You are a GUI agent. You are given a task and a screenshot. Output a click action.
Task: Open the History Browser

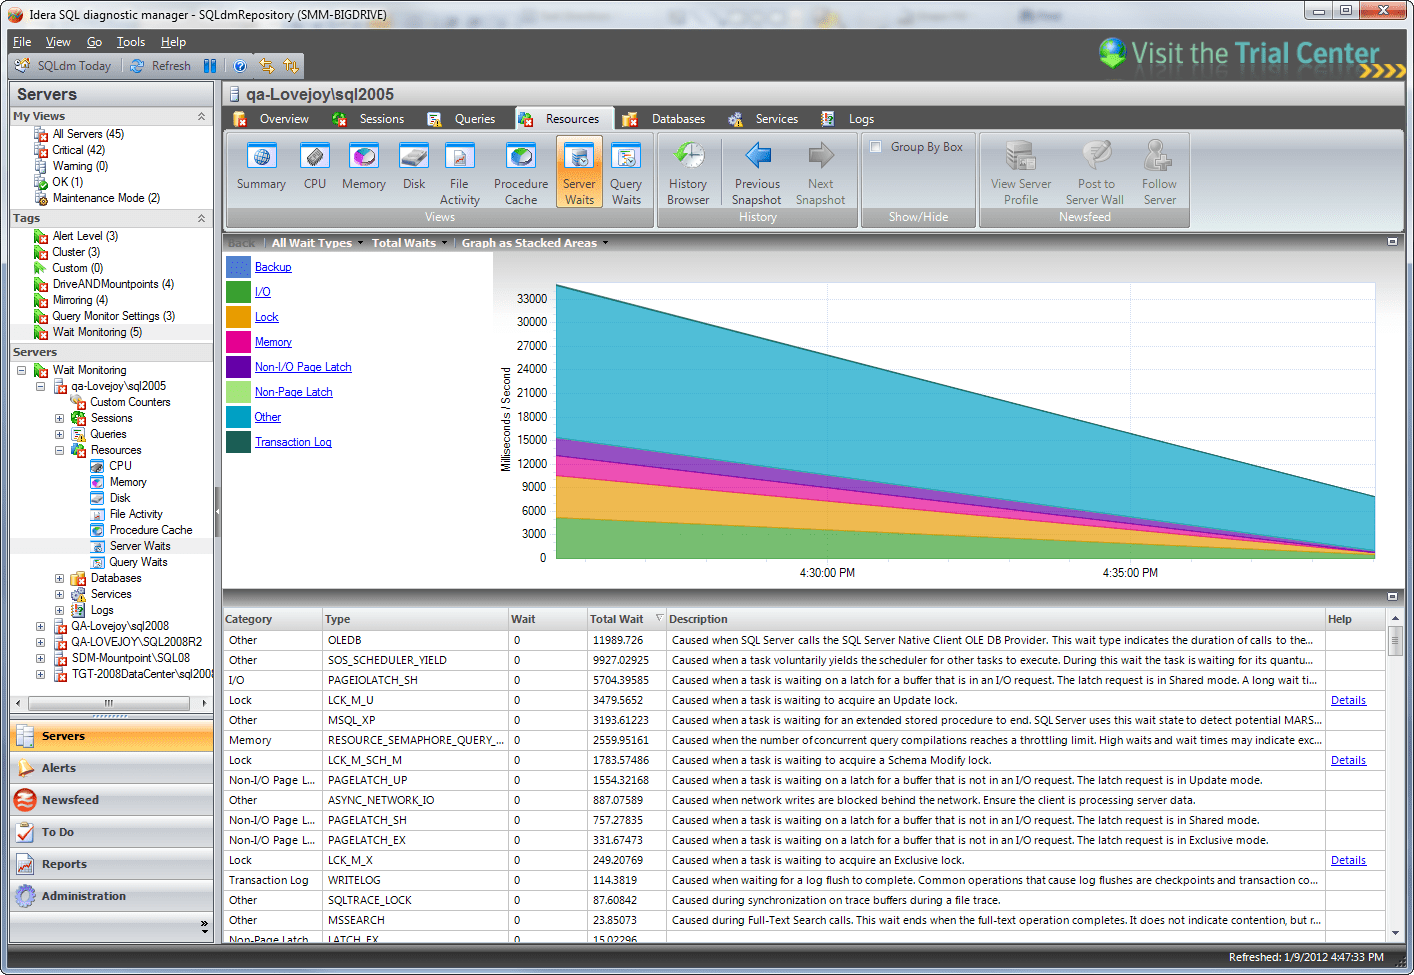[688, 170]
